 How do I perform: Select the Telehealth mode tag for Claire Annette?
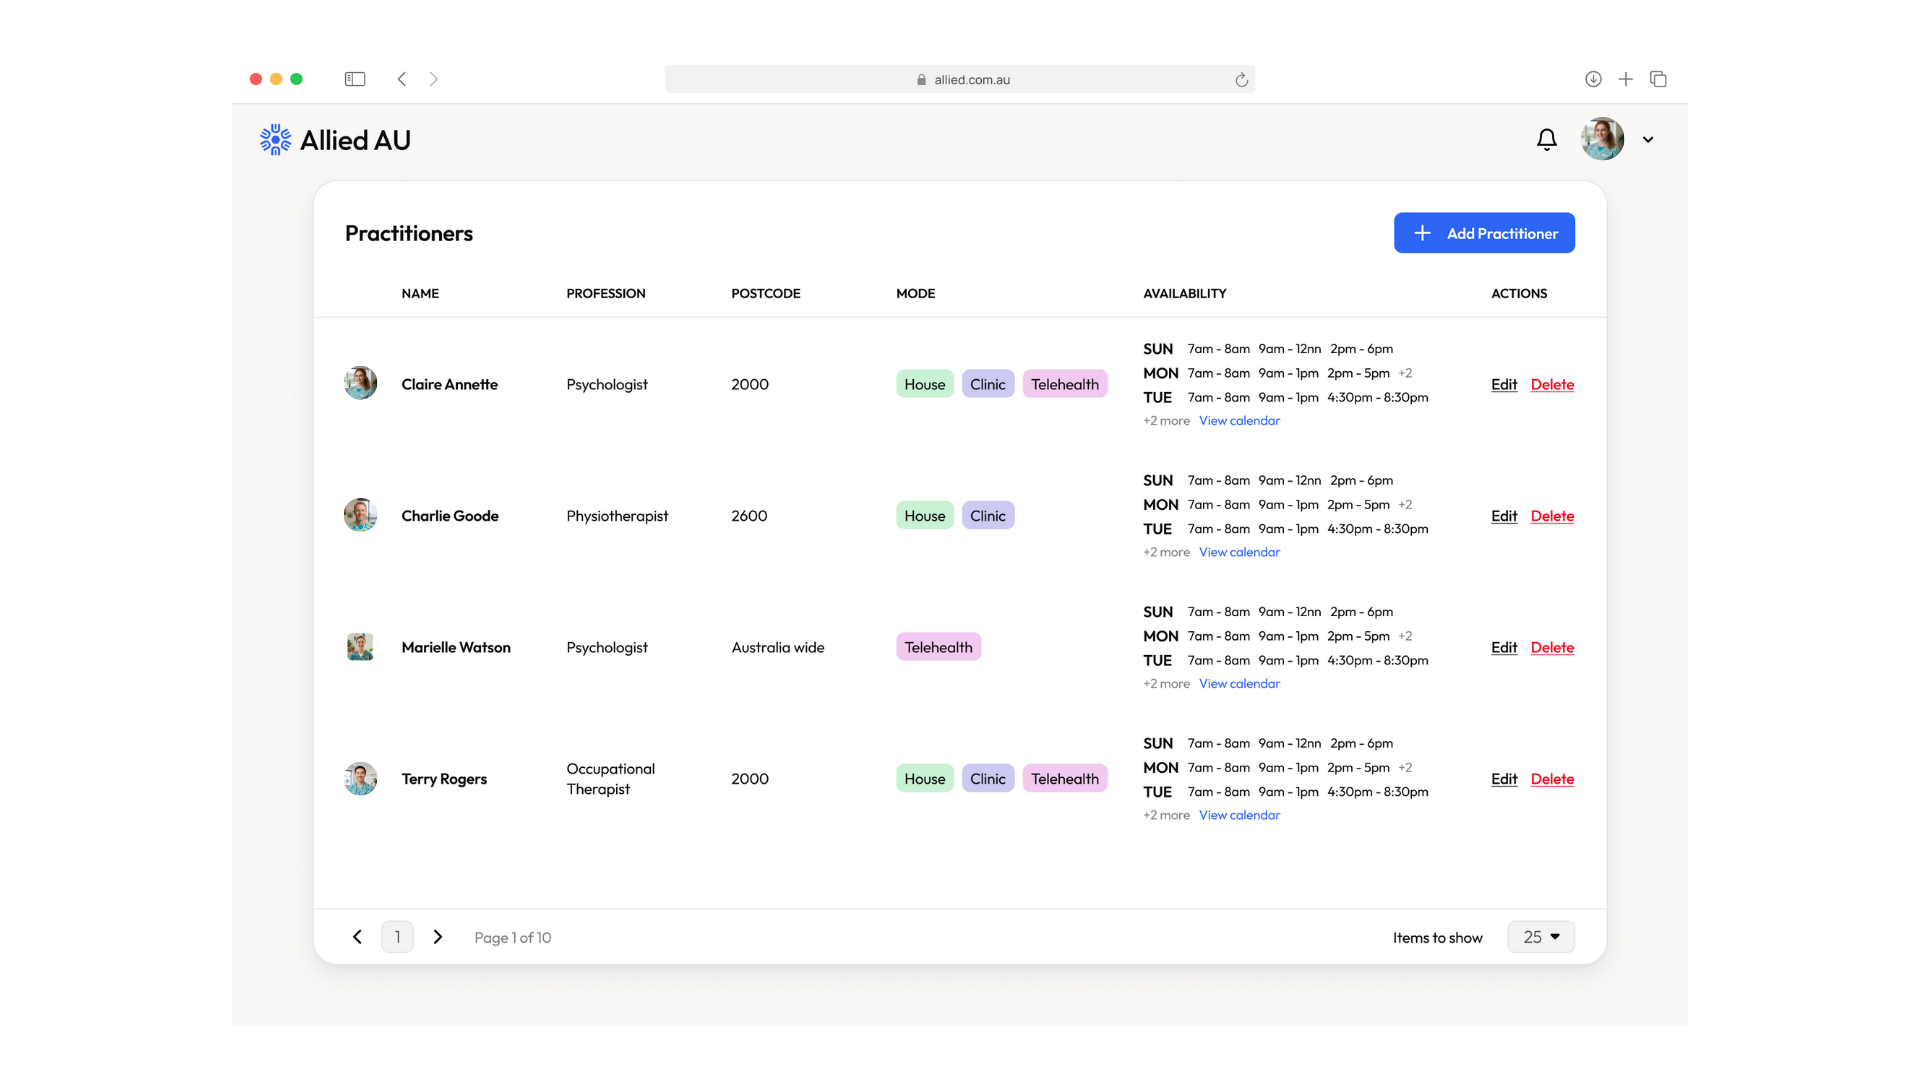coord(1065,383)
